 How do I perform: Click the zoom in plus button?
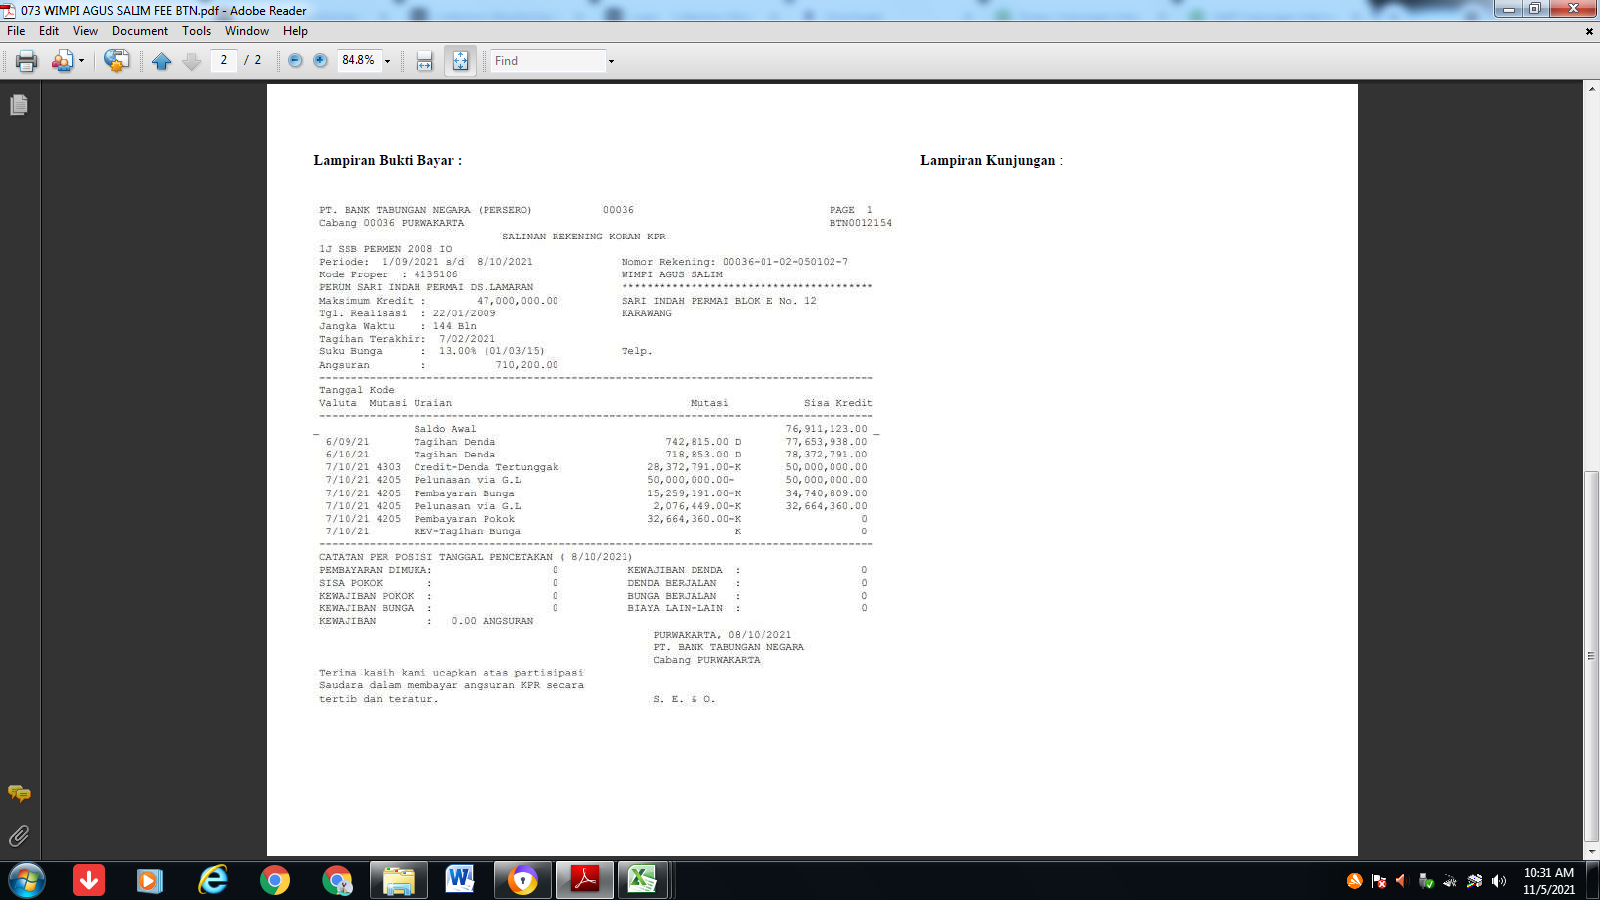(320, 61)
